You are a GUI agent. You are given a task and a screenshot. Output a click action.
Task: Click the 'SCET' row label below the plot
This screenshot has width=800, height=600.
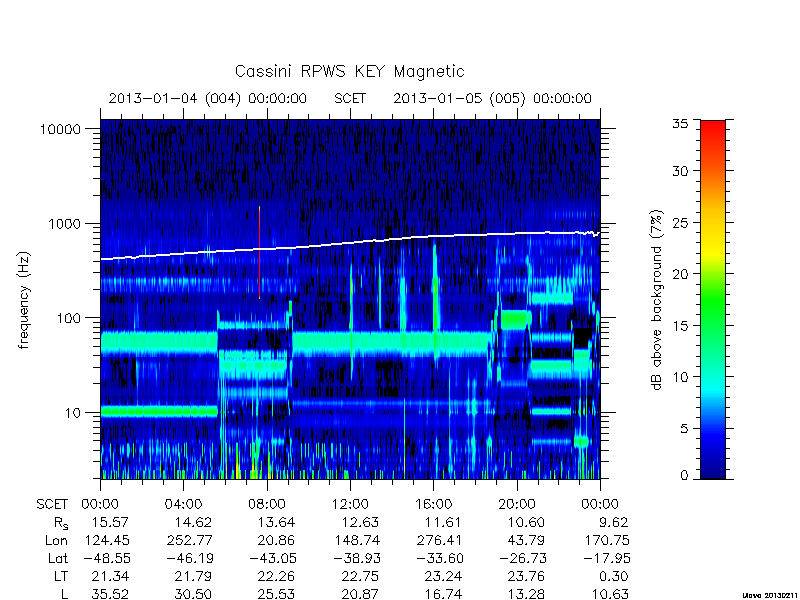tap(52, 505)
